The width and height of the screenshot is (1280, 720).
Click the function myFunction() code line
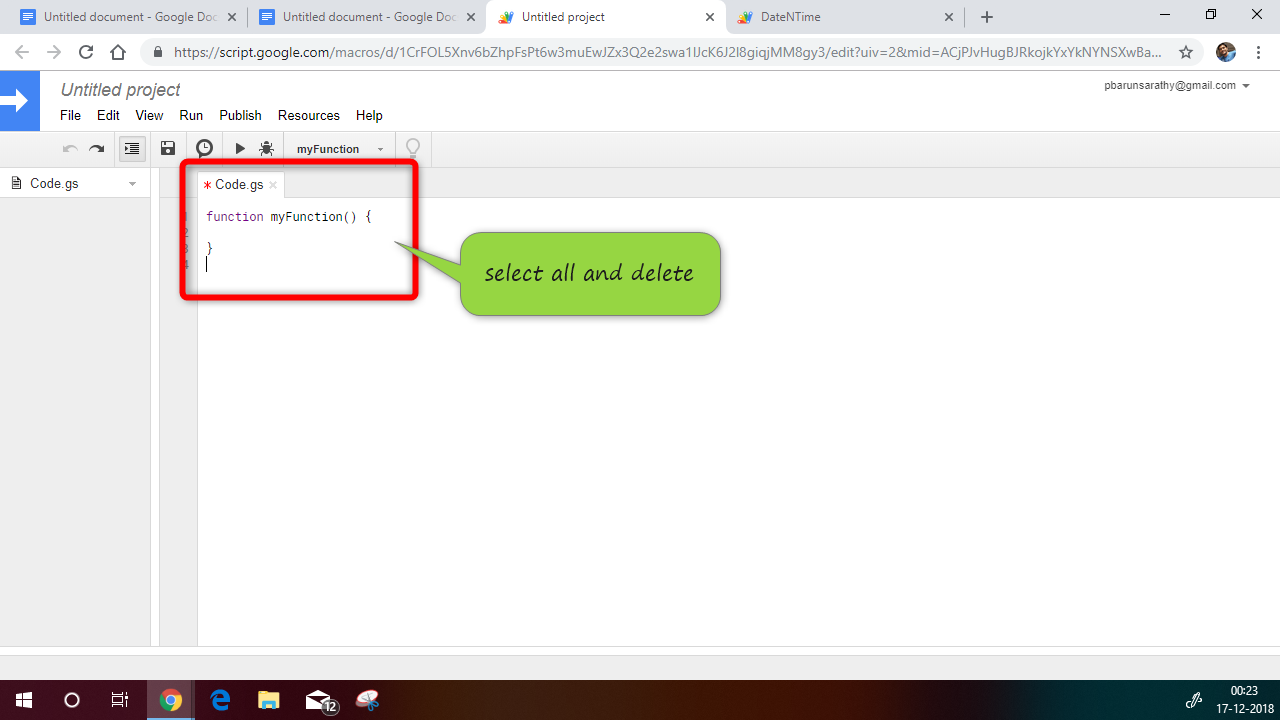289,216
